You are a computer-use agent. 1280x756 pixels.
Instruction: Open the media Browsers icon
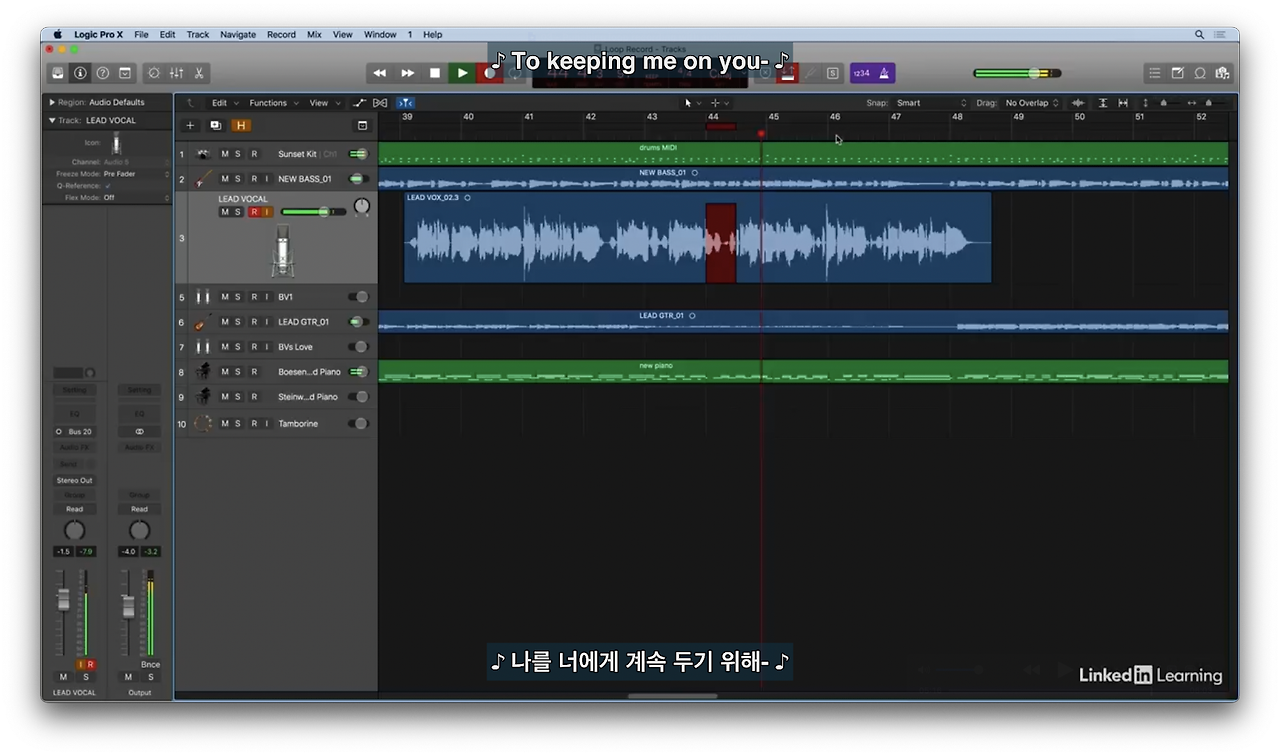[1222, 73]
